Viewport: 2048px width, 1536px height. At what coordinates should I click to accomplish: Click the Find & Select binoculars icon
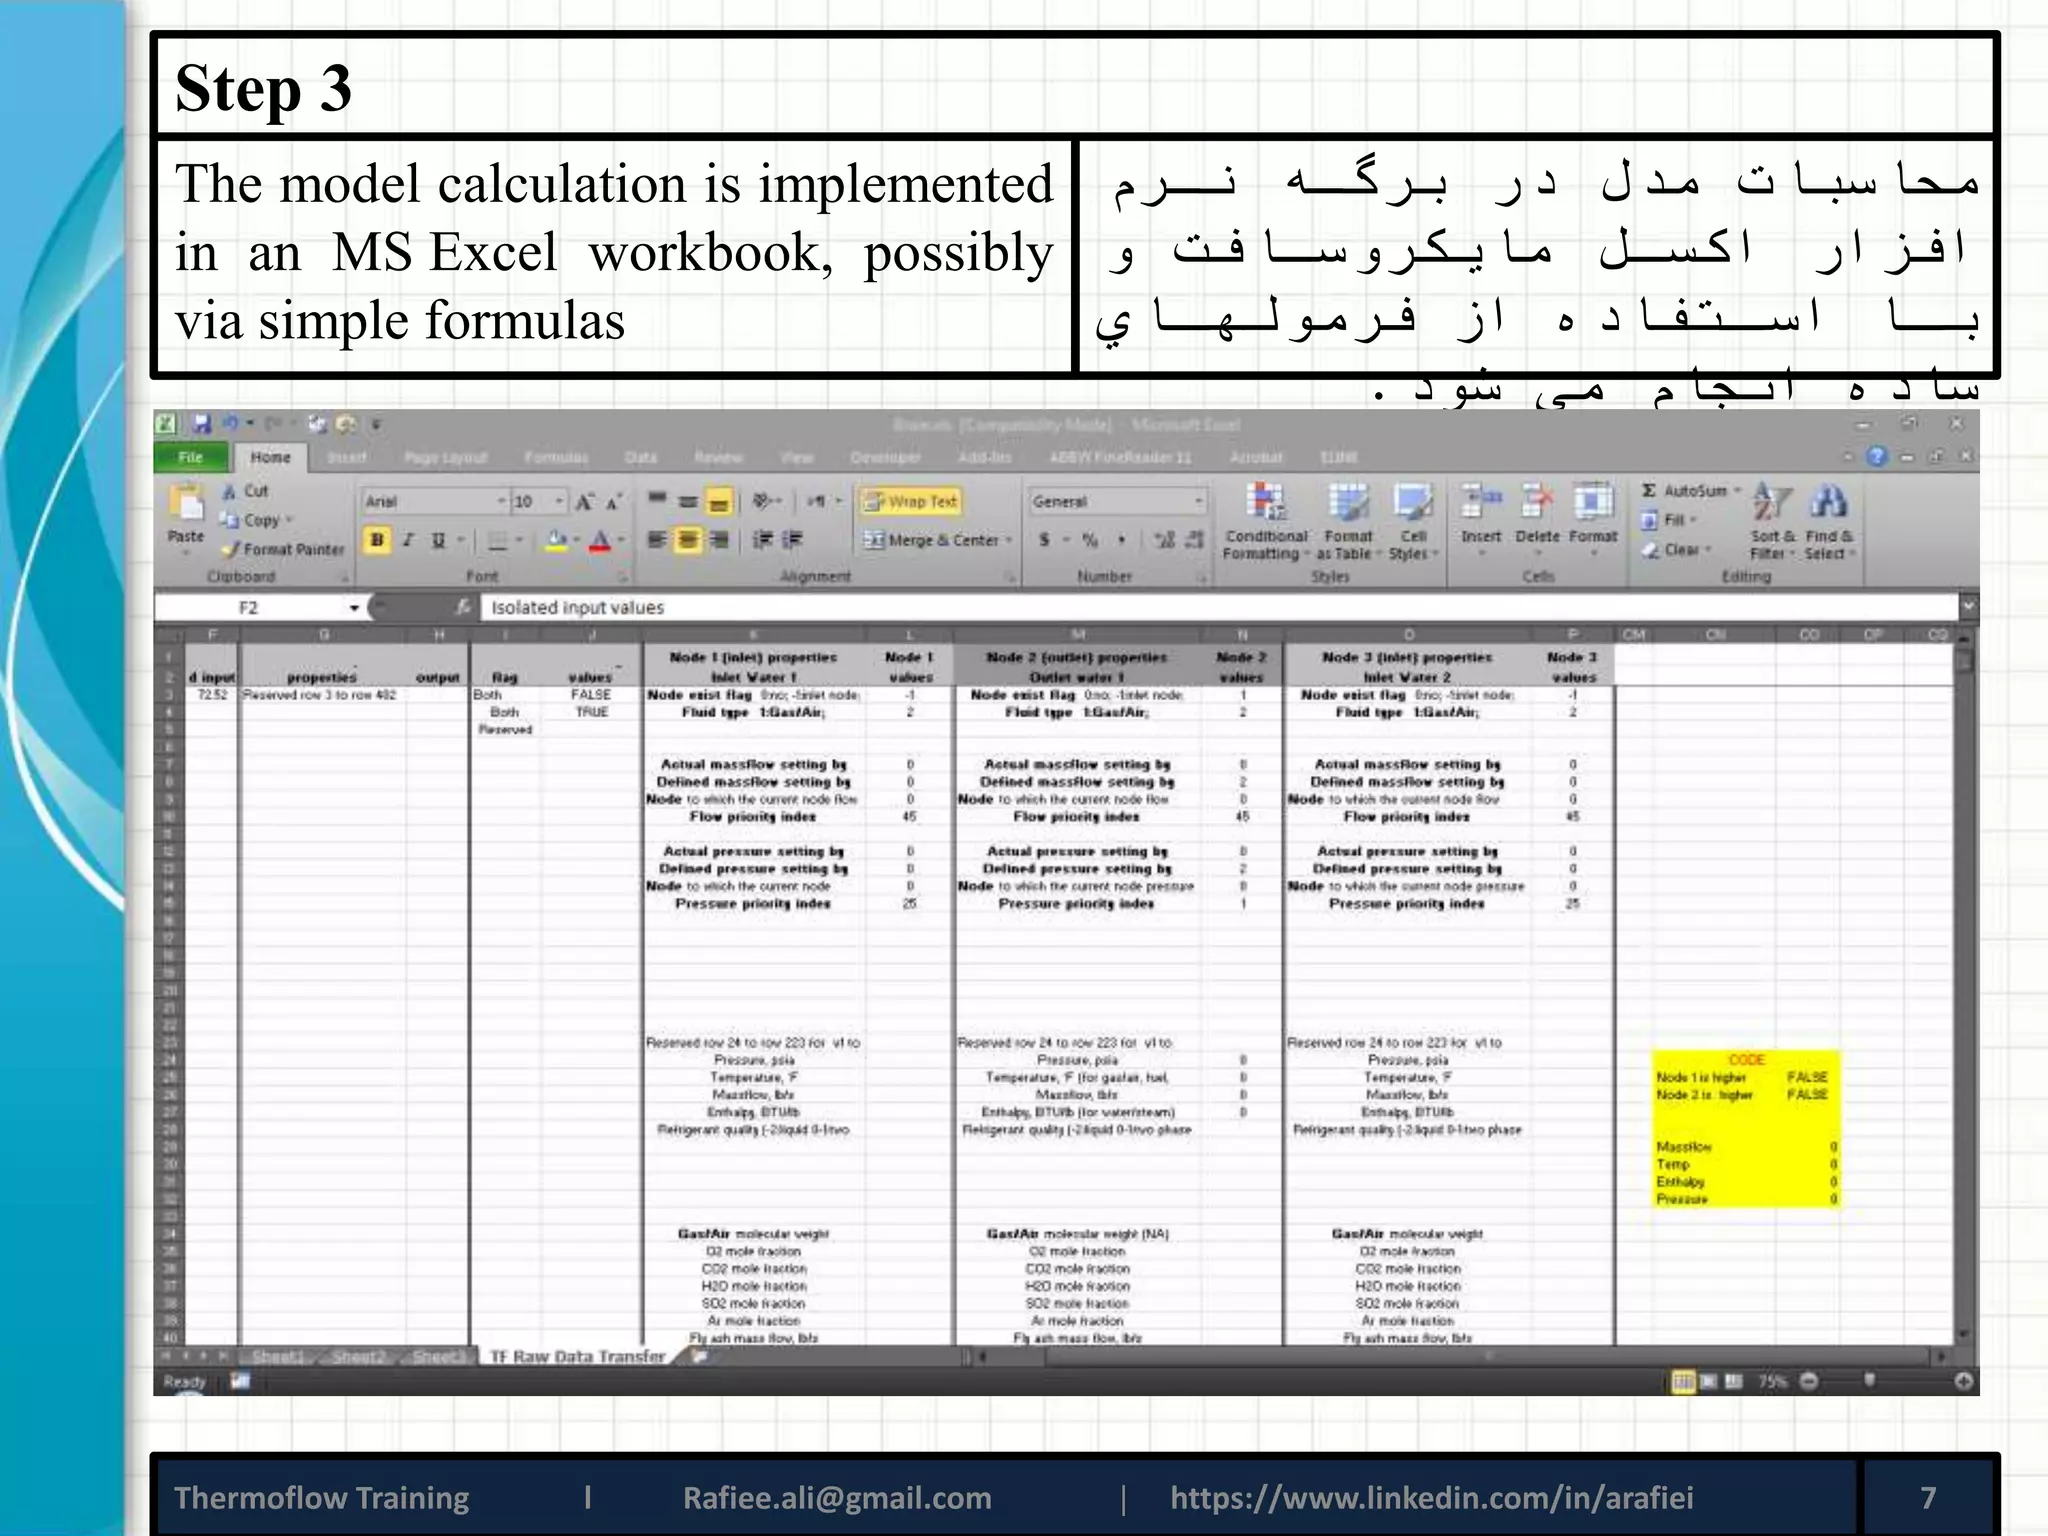click(1828, 501)
